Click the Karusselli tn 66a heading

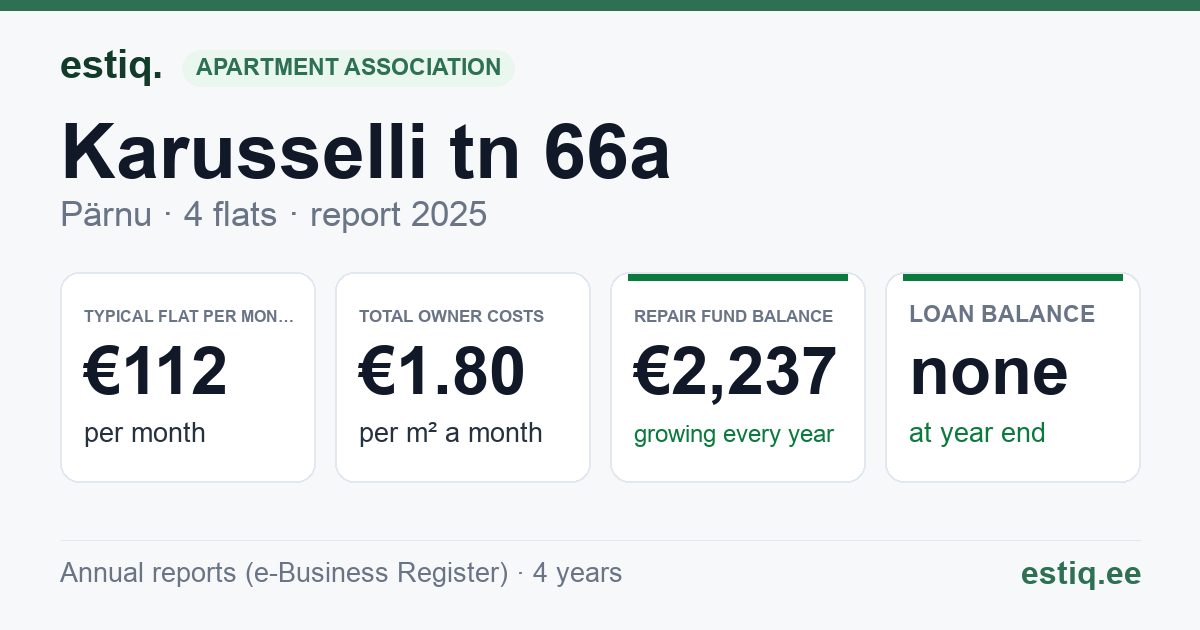[366, 153]
